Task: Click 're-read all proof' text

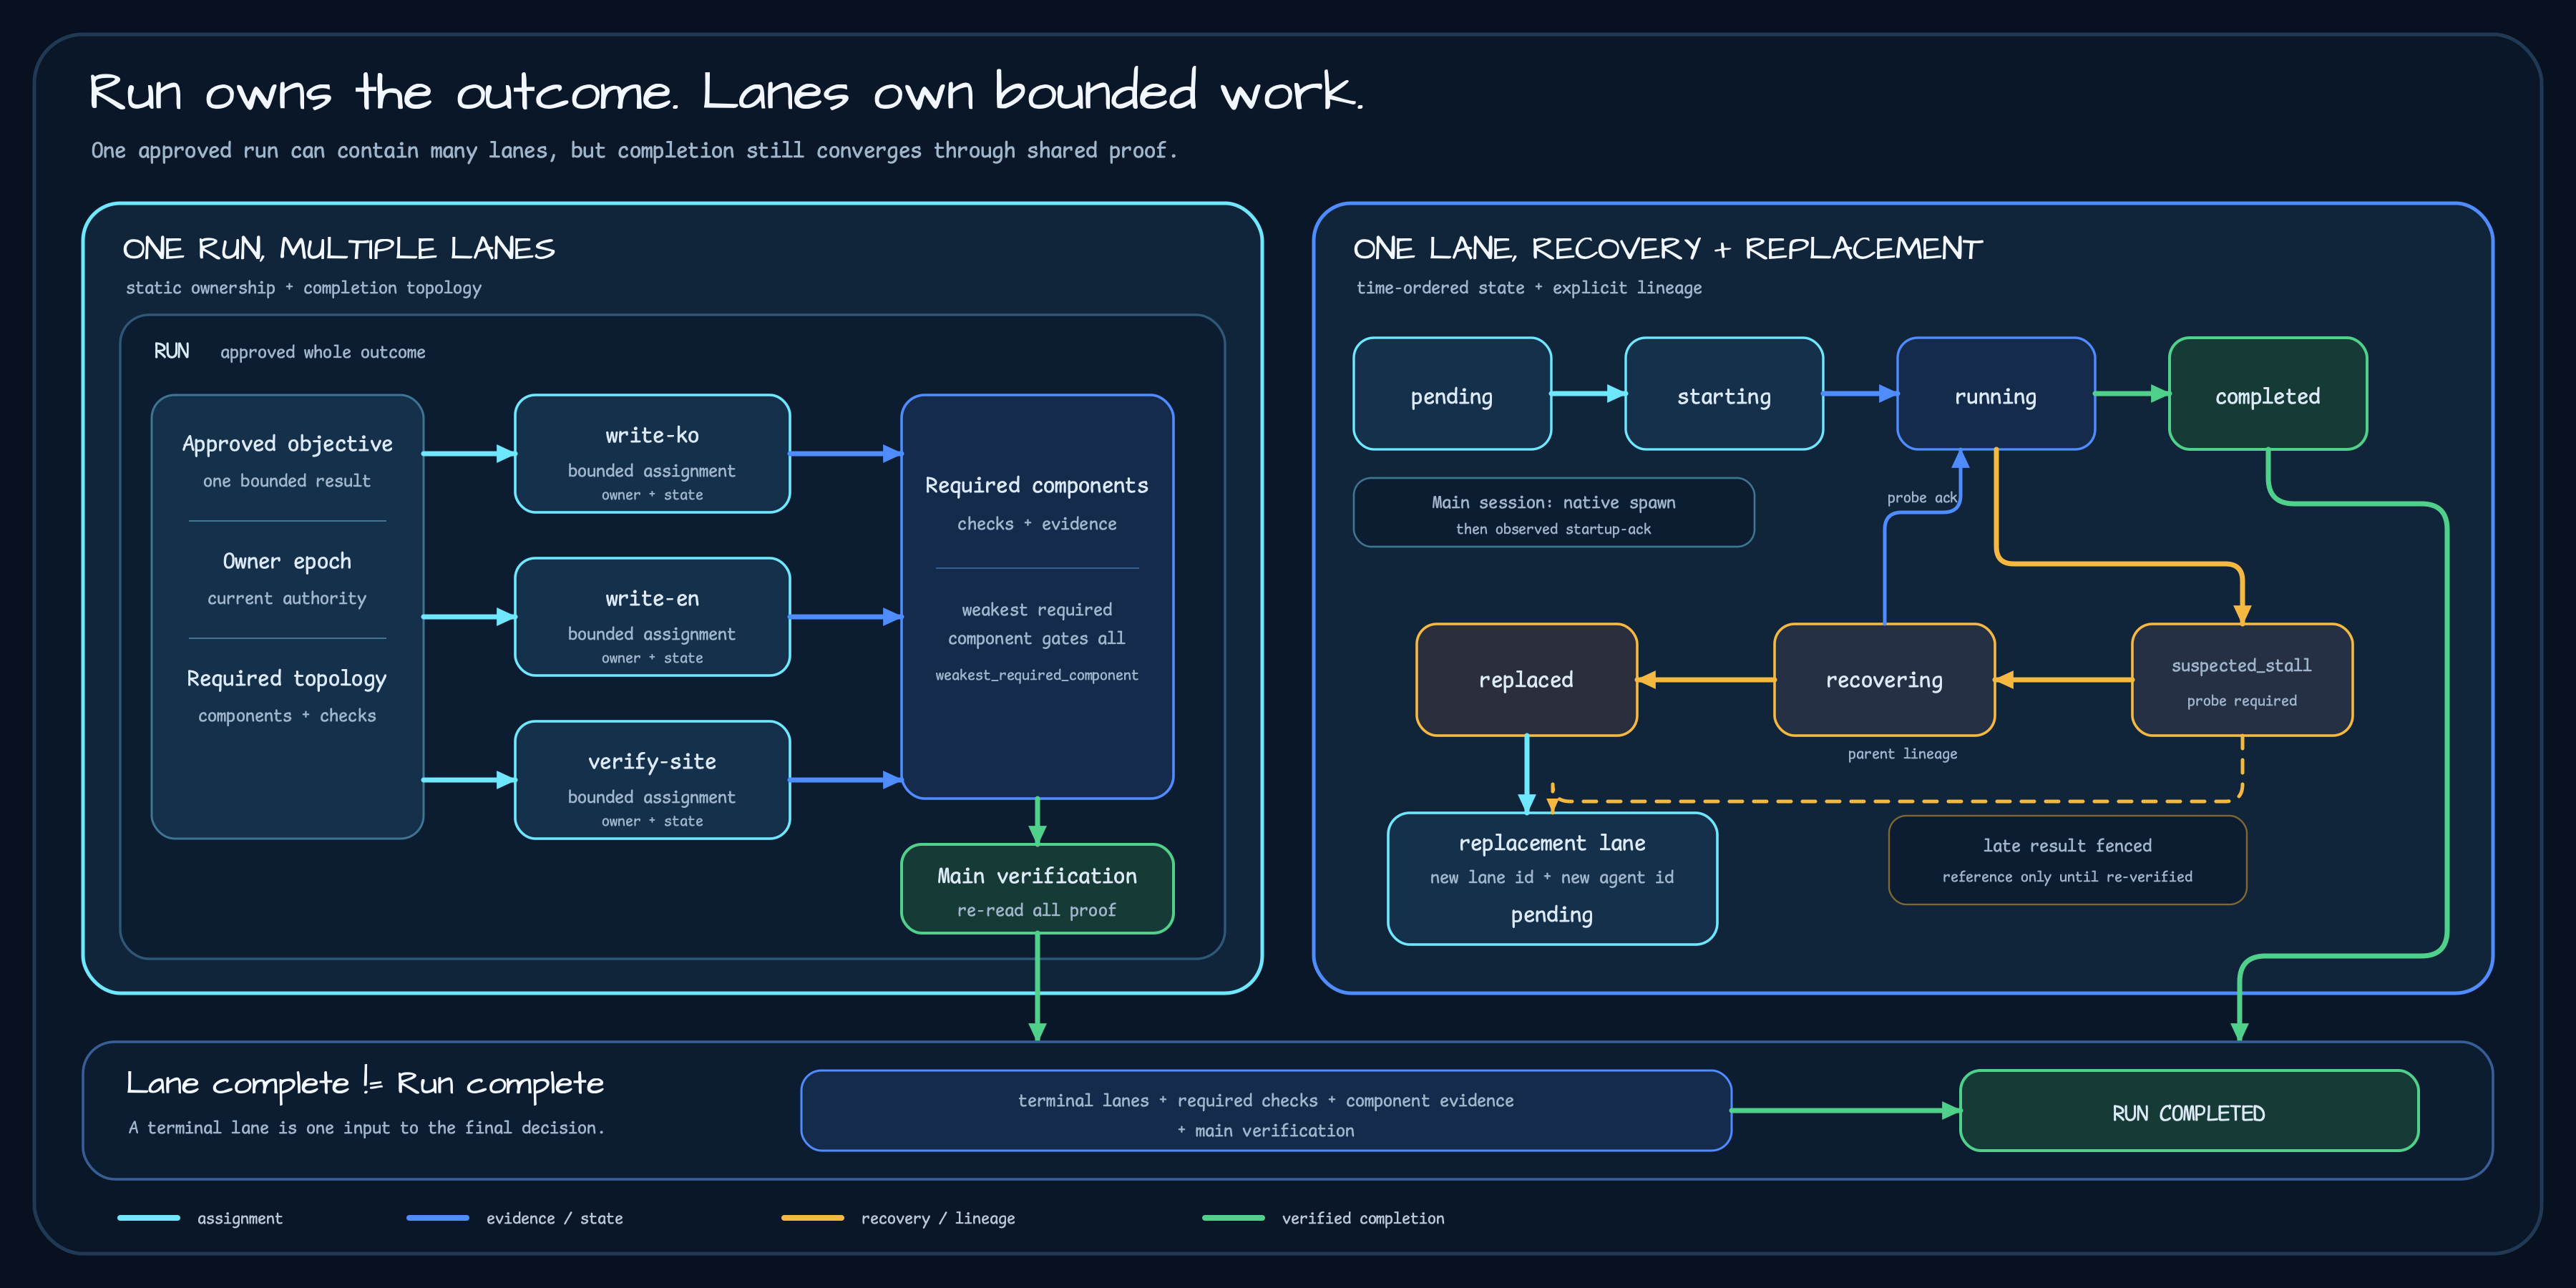Action: pos(1037,910)
